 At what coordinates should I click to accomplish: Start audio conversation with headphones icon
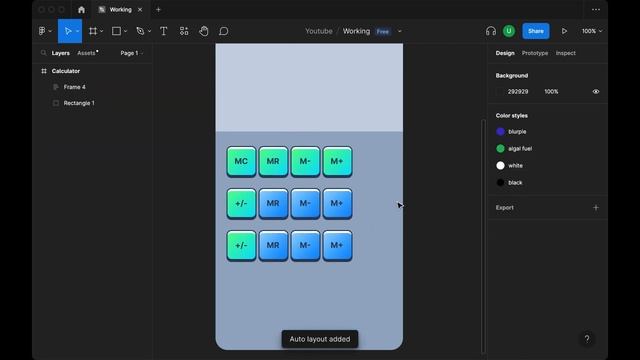491,31
